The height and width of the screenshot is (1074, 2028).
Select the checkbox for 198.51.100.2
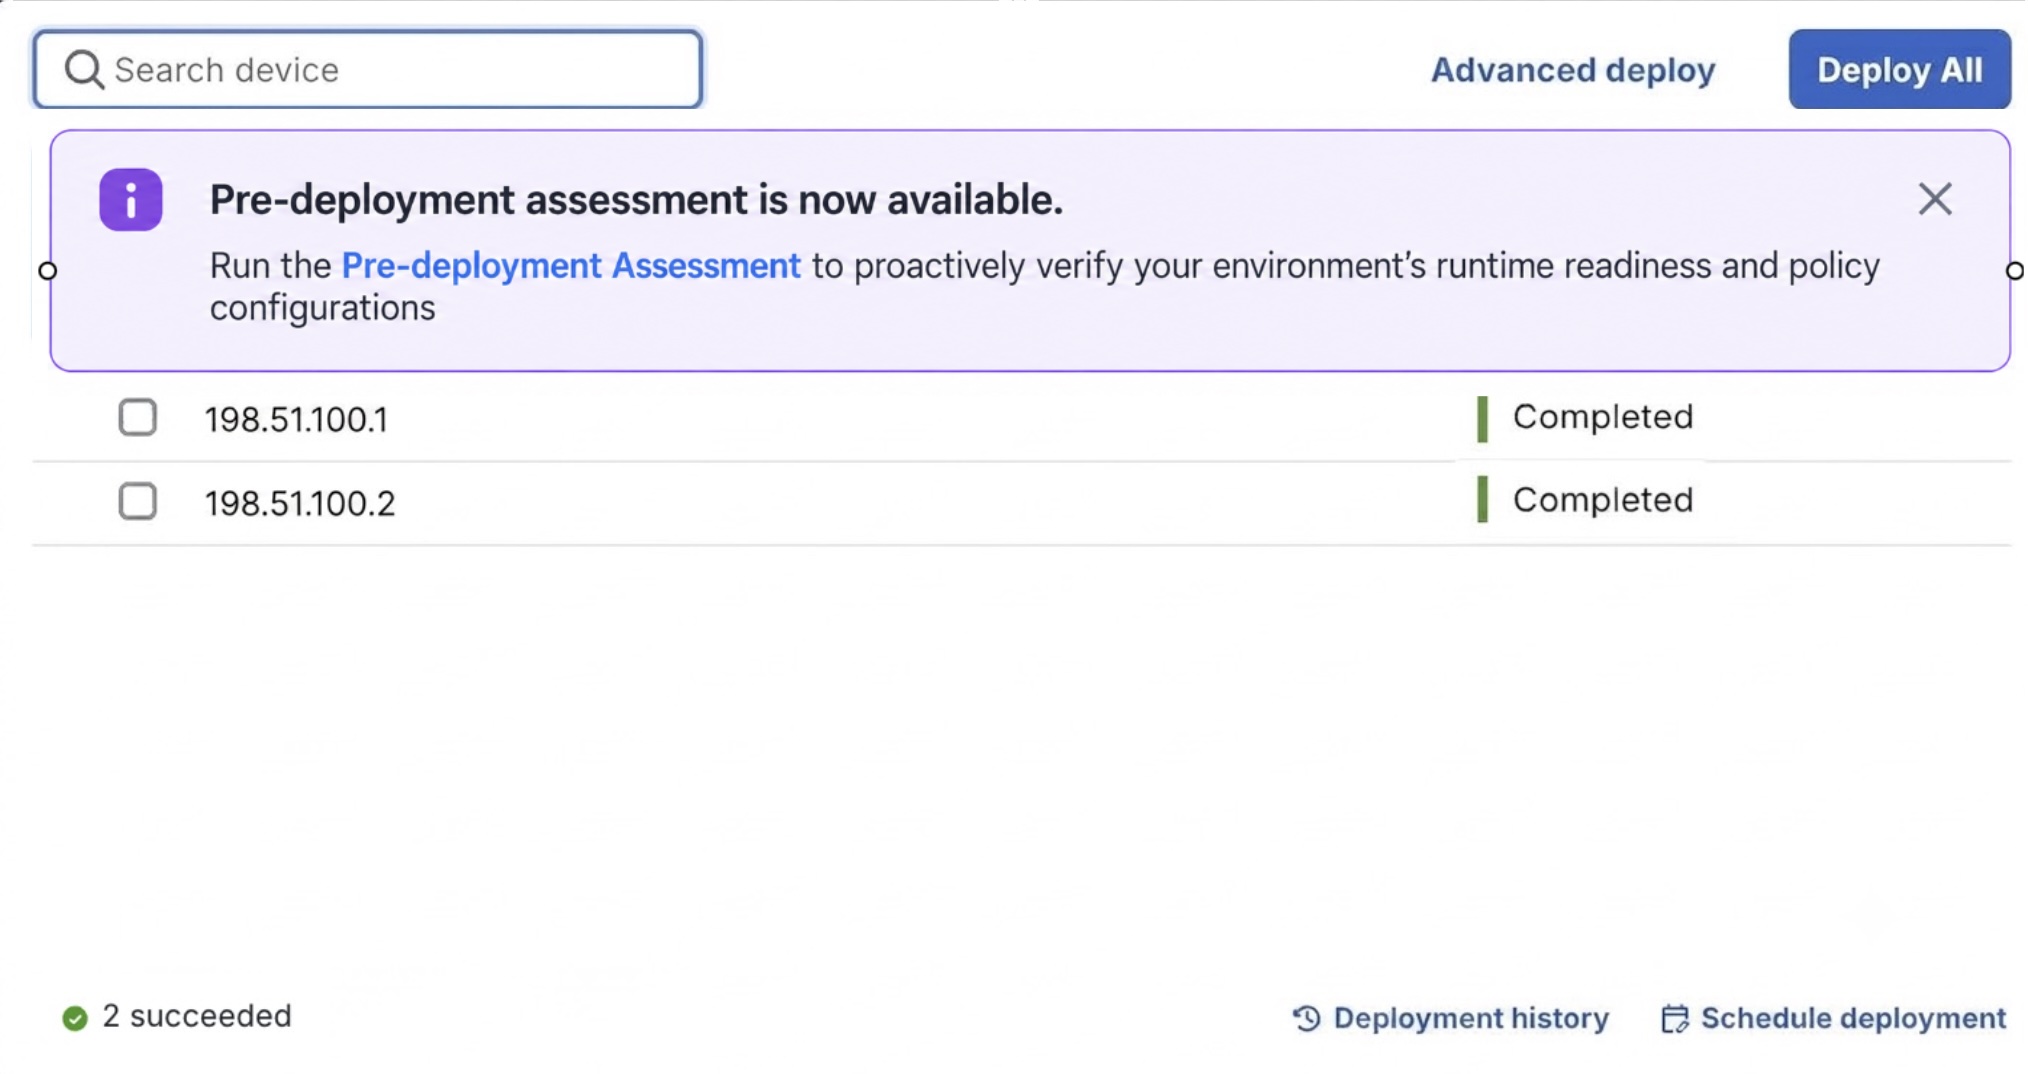(138, 501)
